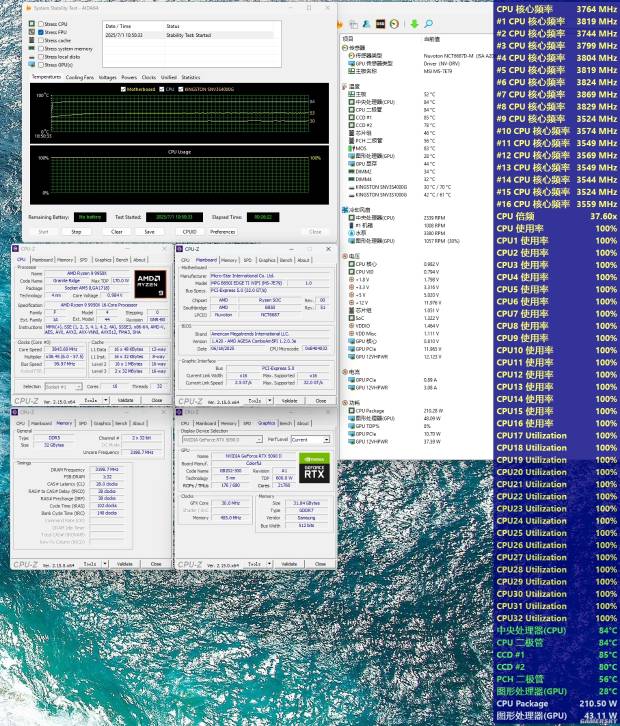Select the Stability Test Started log row

pyautogui.click(x=191, y=35)
